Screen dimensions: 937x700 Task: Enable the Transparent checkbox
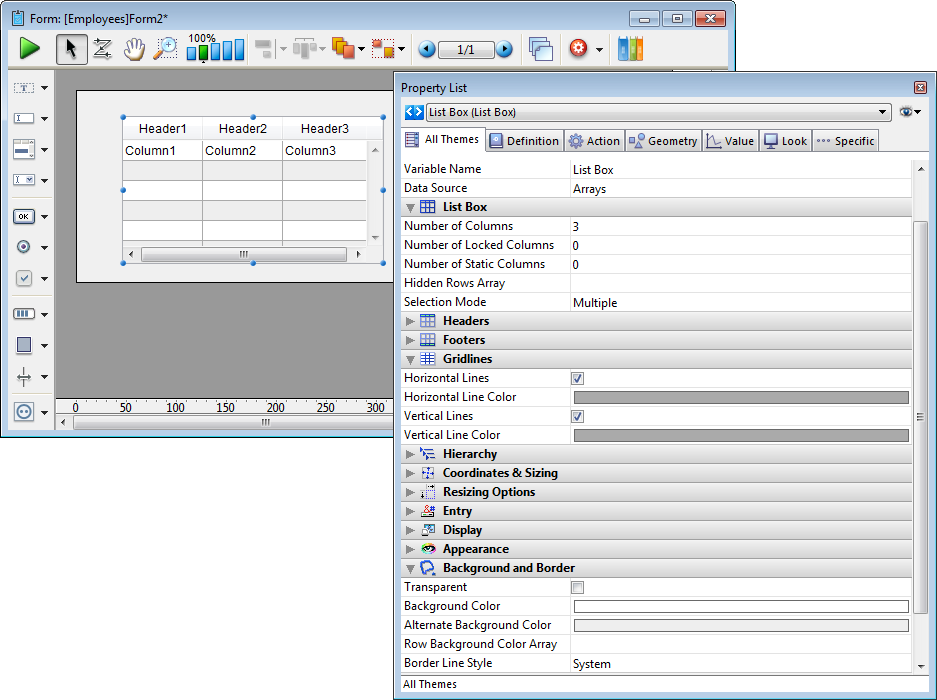(x=577, y=588)
